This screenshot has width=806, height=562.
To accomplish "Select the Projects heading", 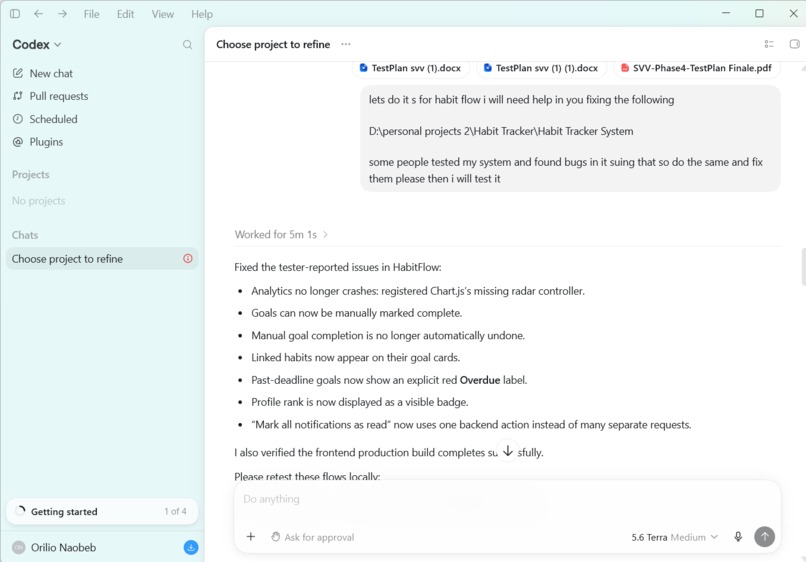I will [31, 175].
